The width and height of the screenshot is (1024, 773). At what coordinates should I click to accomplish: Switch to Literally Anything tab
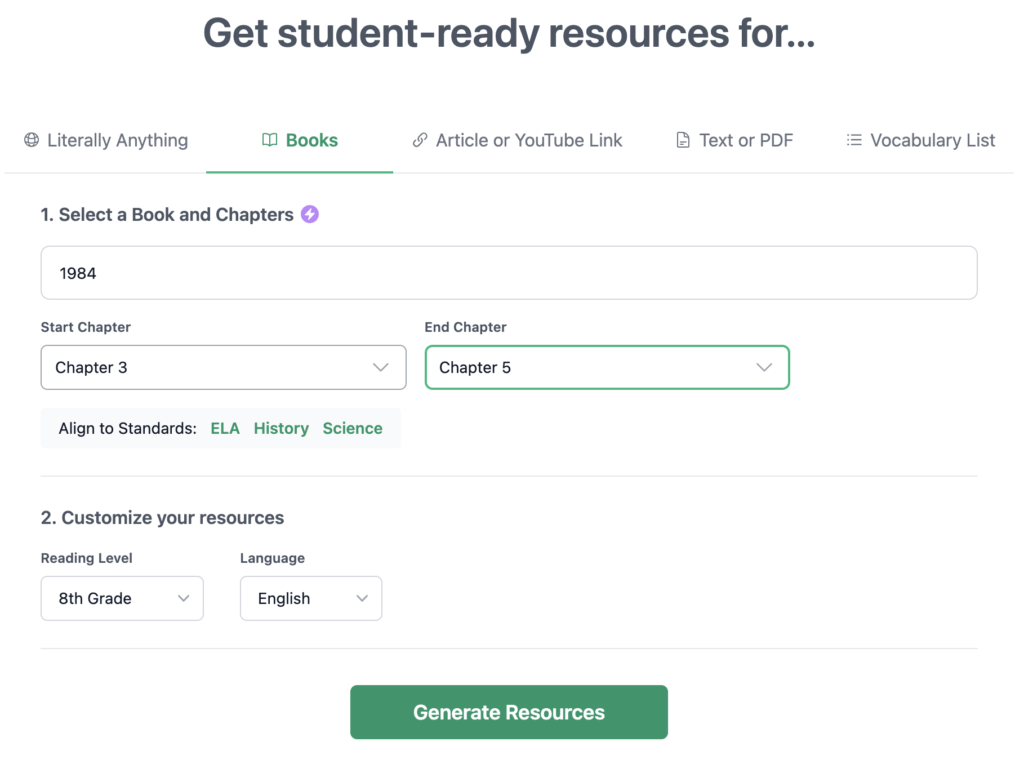pos(106,140)
